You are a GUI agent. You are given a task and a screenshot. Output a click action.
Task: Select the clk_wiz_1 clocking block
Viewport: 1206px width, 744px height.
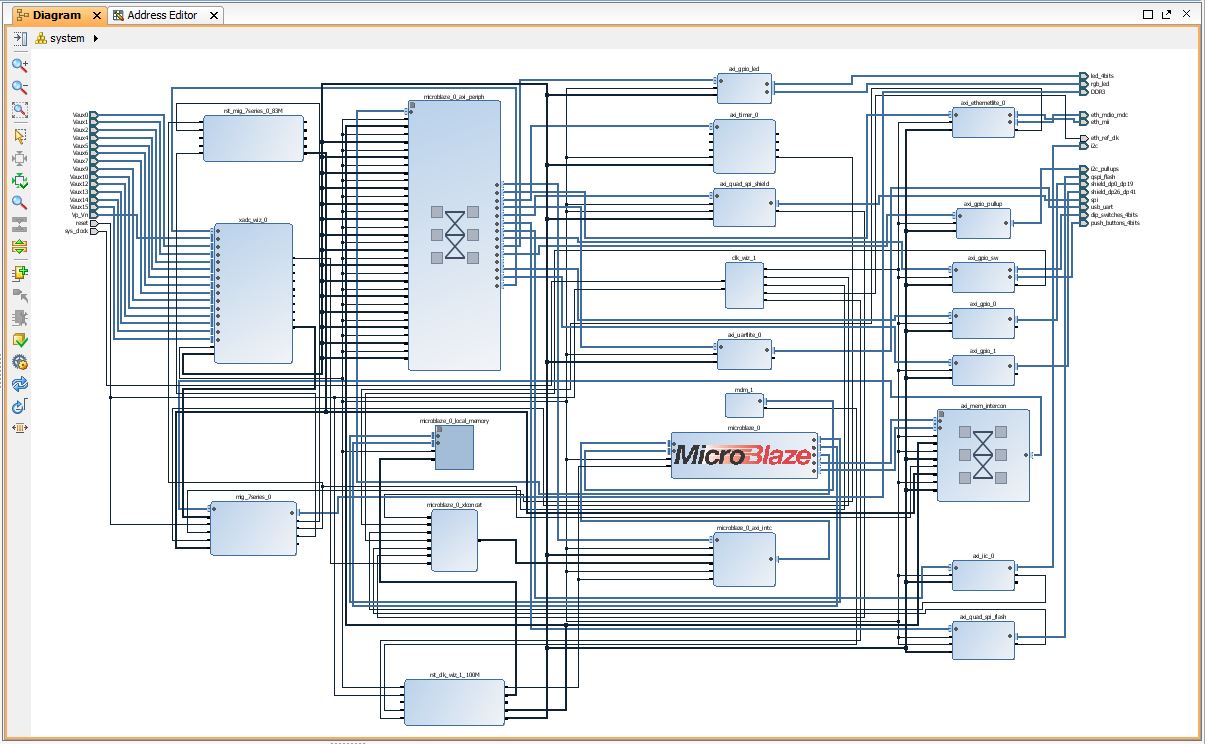coord(744,285)
